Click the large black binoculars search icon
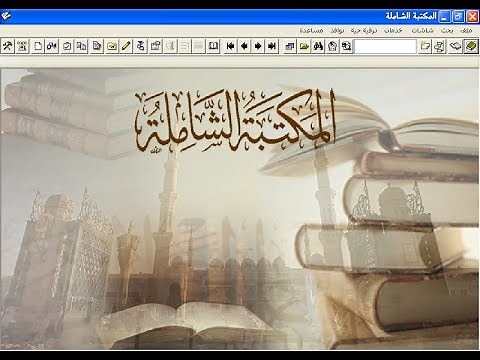 [x=318, y=46]
